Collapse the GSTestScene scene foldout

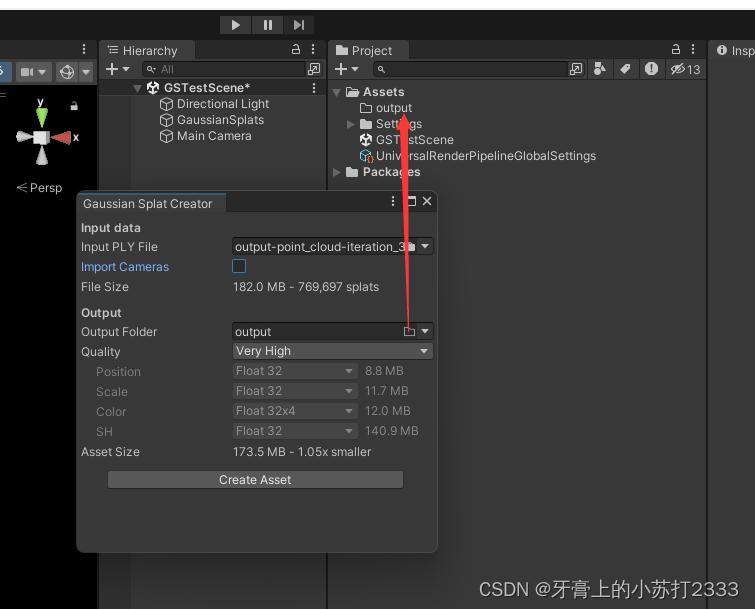click(138, 88)
